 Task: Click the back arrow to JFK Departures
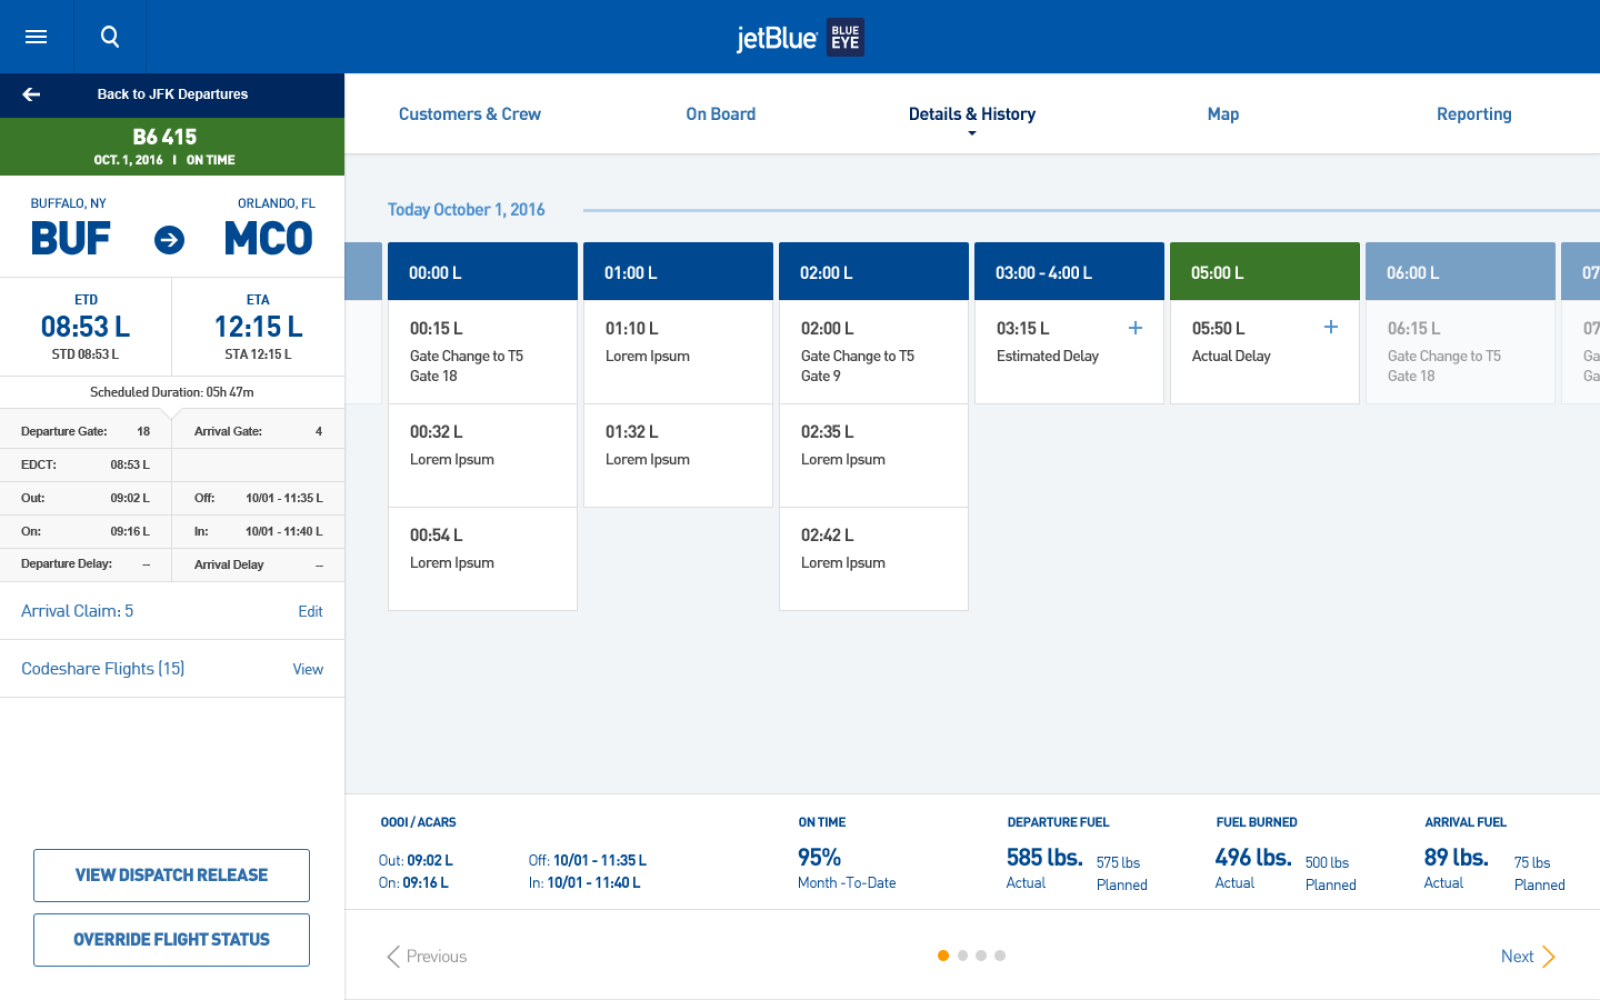coord(32,94)
